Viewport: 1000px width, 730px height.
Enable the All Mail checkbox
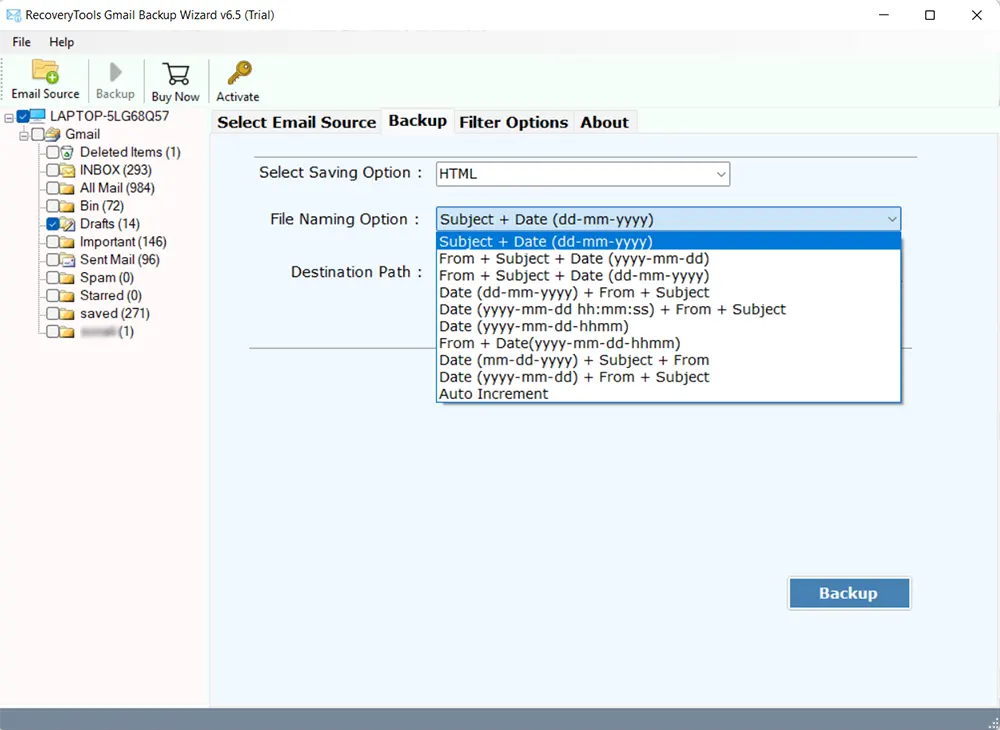(x=53, y=188)
